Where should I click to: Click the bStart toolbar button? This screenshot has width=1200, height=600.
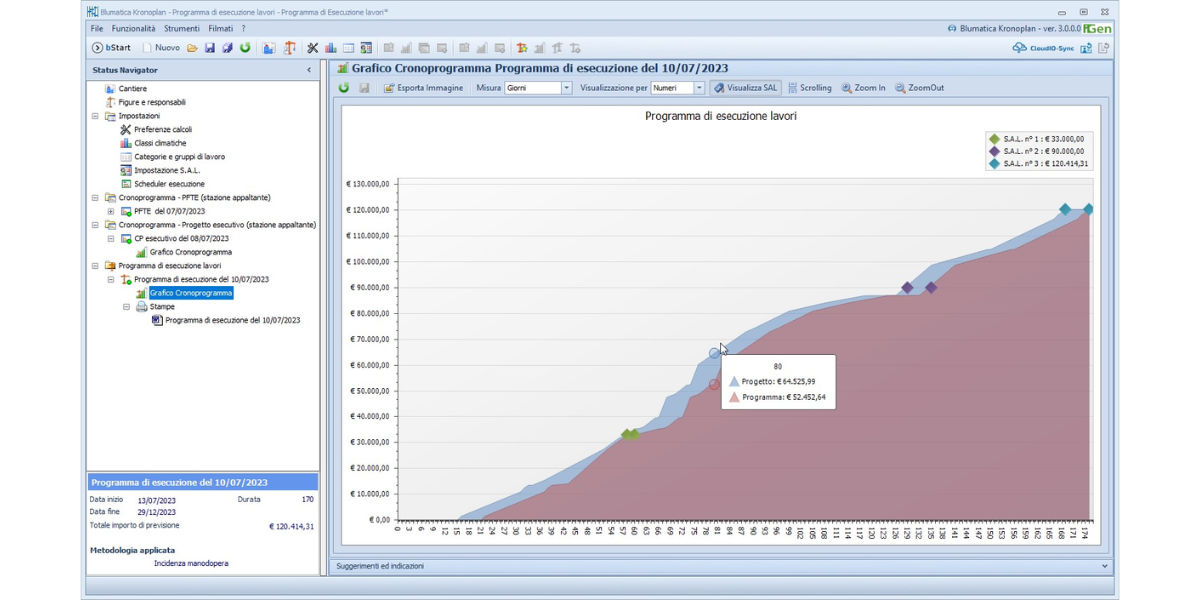pos(111,48)
